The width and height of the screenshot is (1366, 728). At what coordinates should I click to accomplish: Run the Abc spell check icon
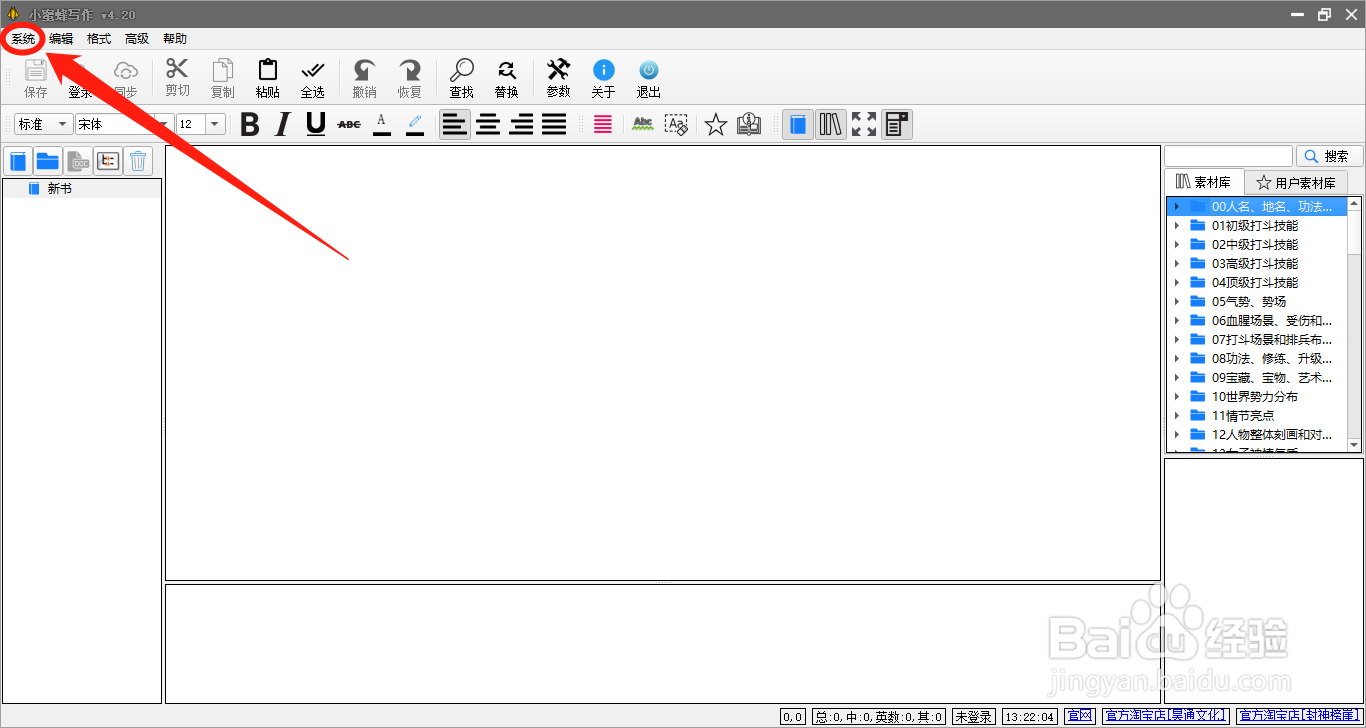[643, 124]
